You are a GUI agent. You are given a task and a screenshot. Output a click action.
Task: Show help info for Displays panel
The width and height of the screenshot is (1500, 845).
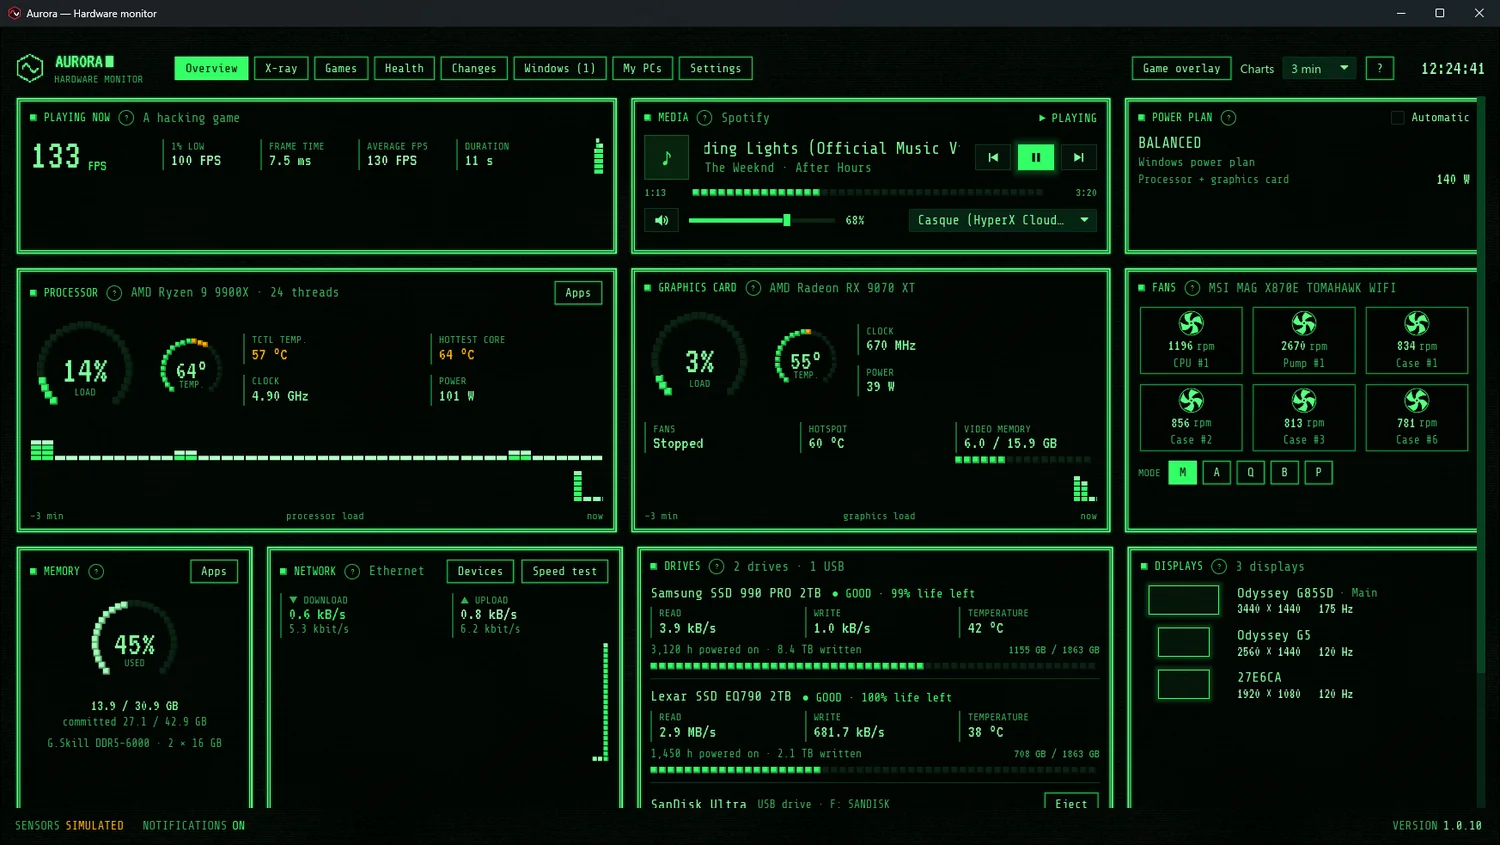point(1219,567)
